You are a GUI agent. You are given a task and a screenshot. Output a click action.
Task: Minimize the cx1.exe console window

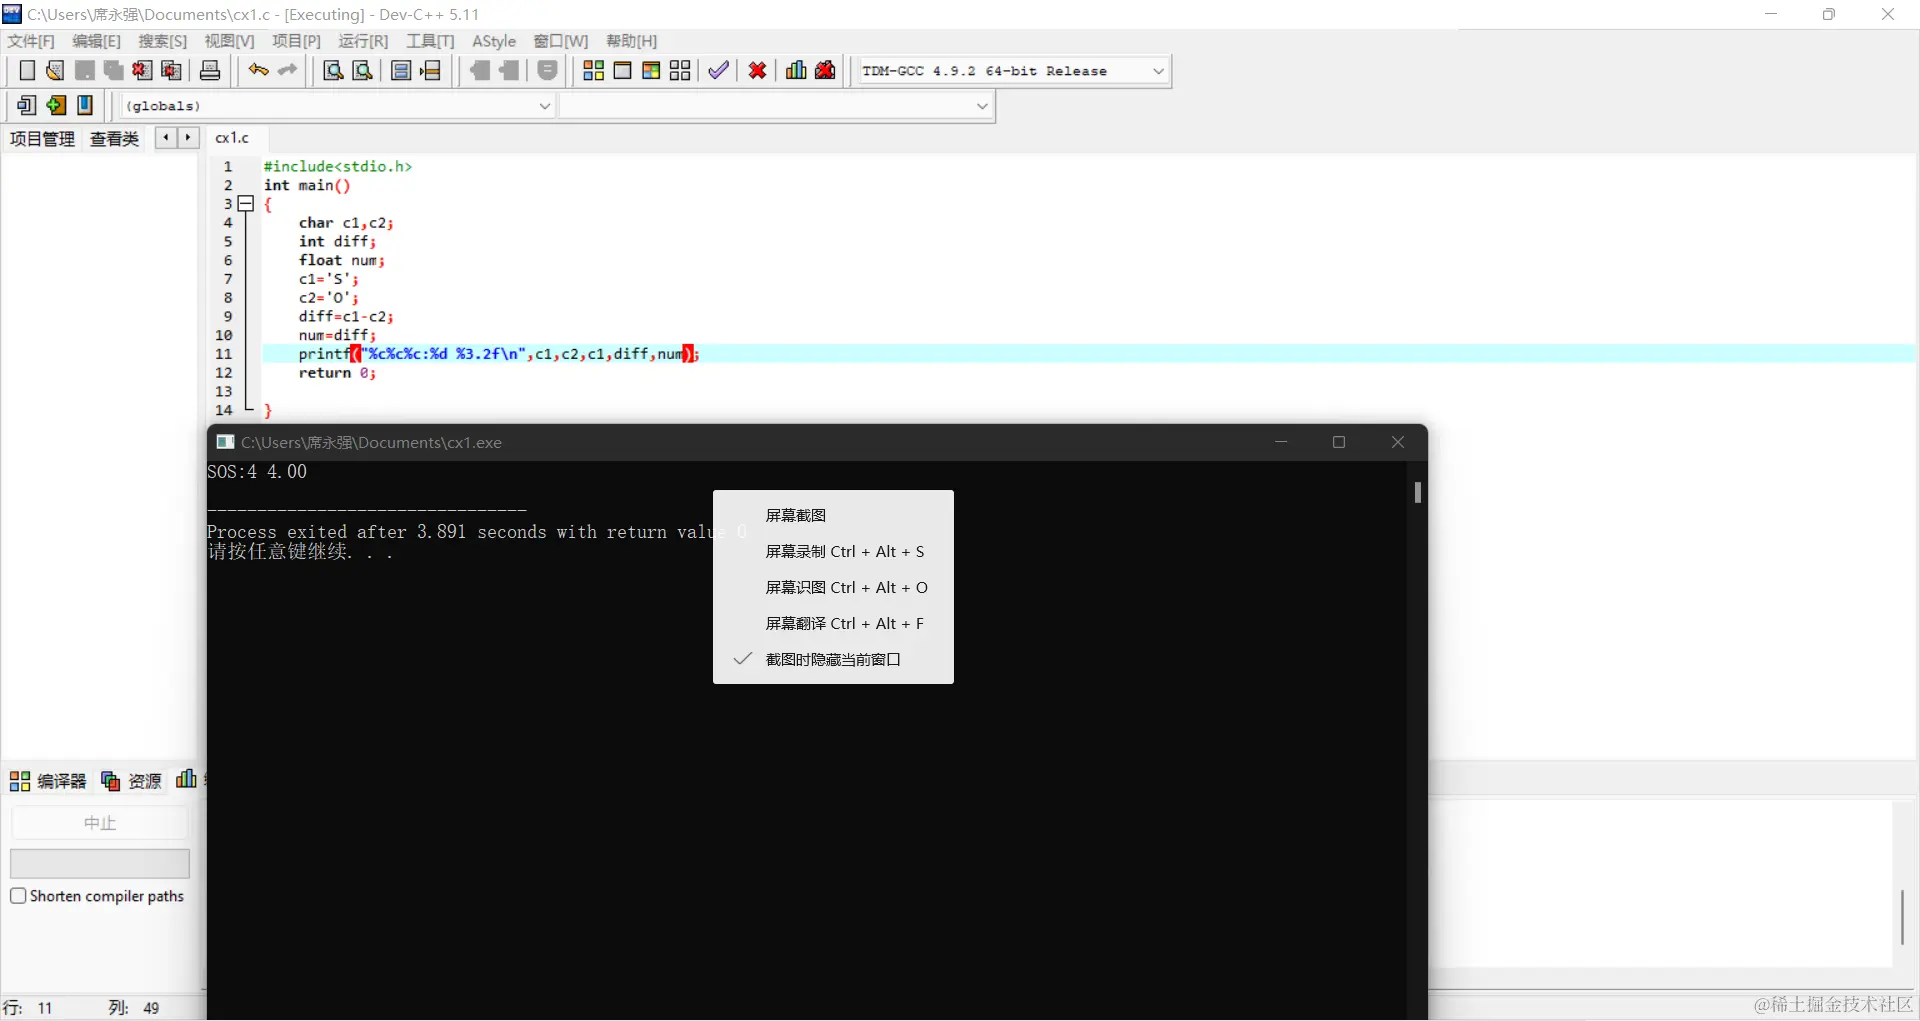1281,442
